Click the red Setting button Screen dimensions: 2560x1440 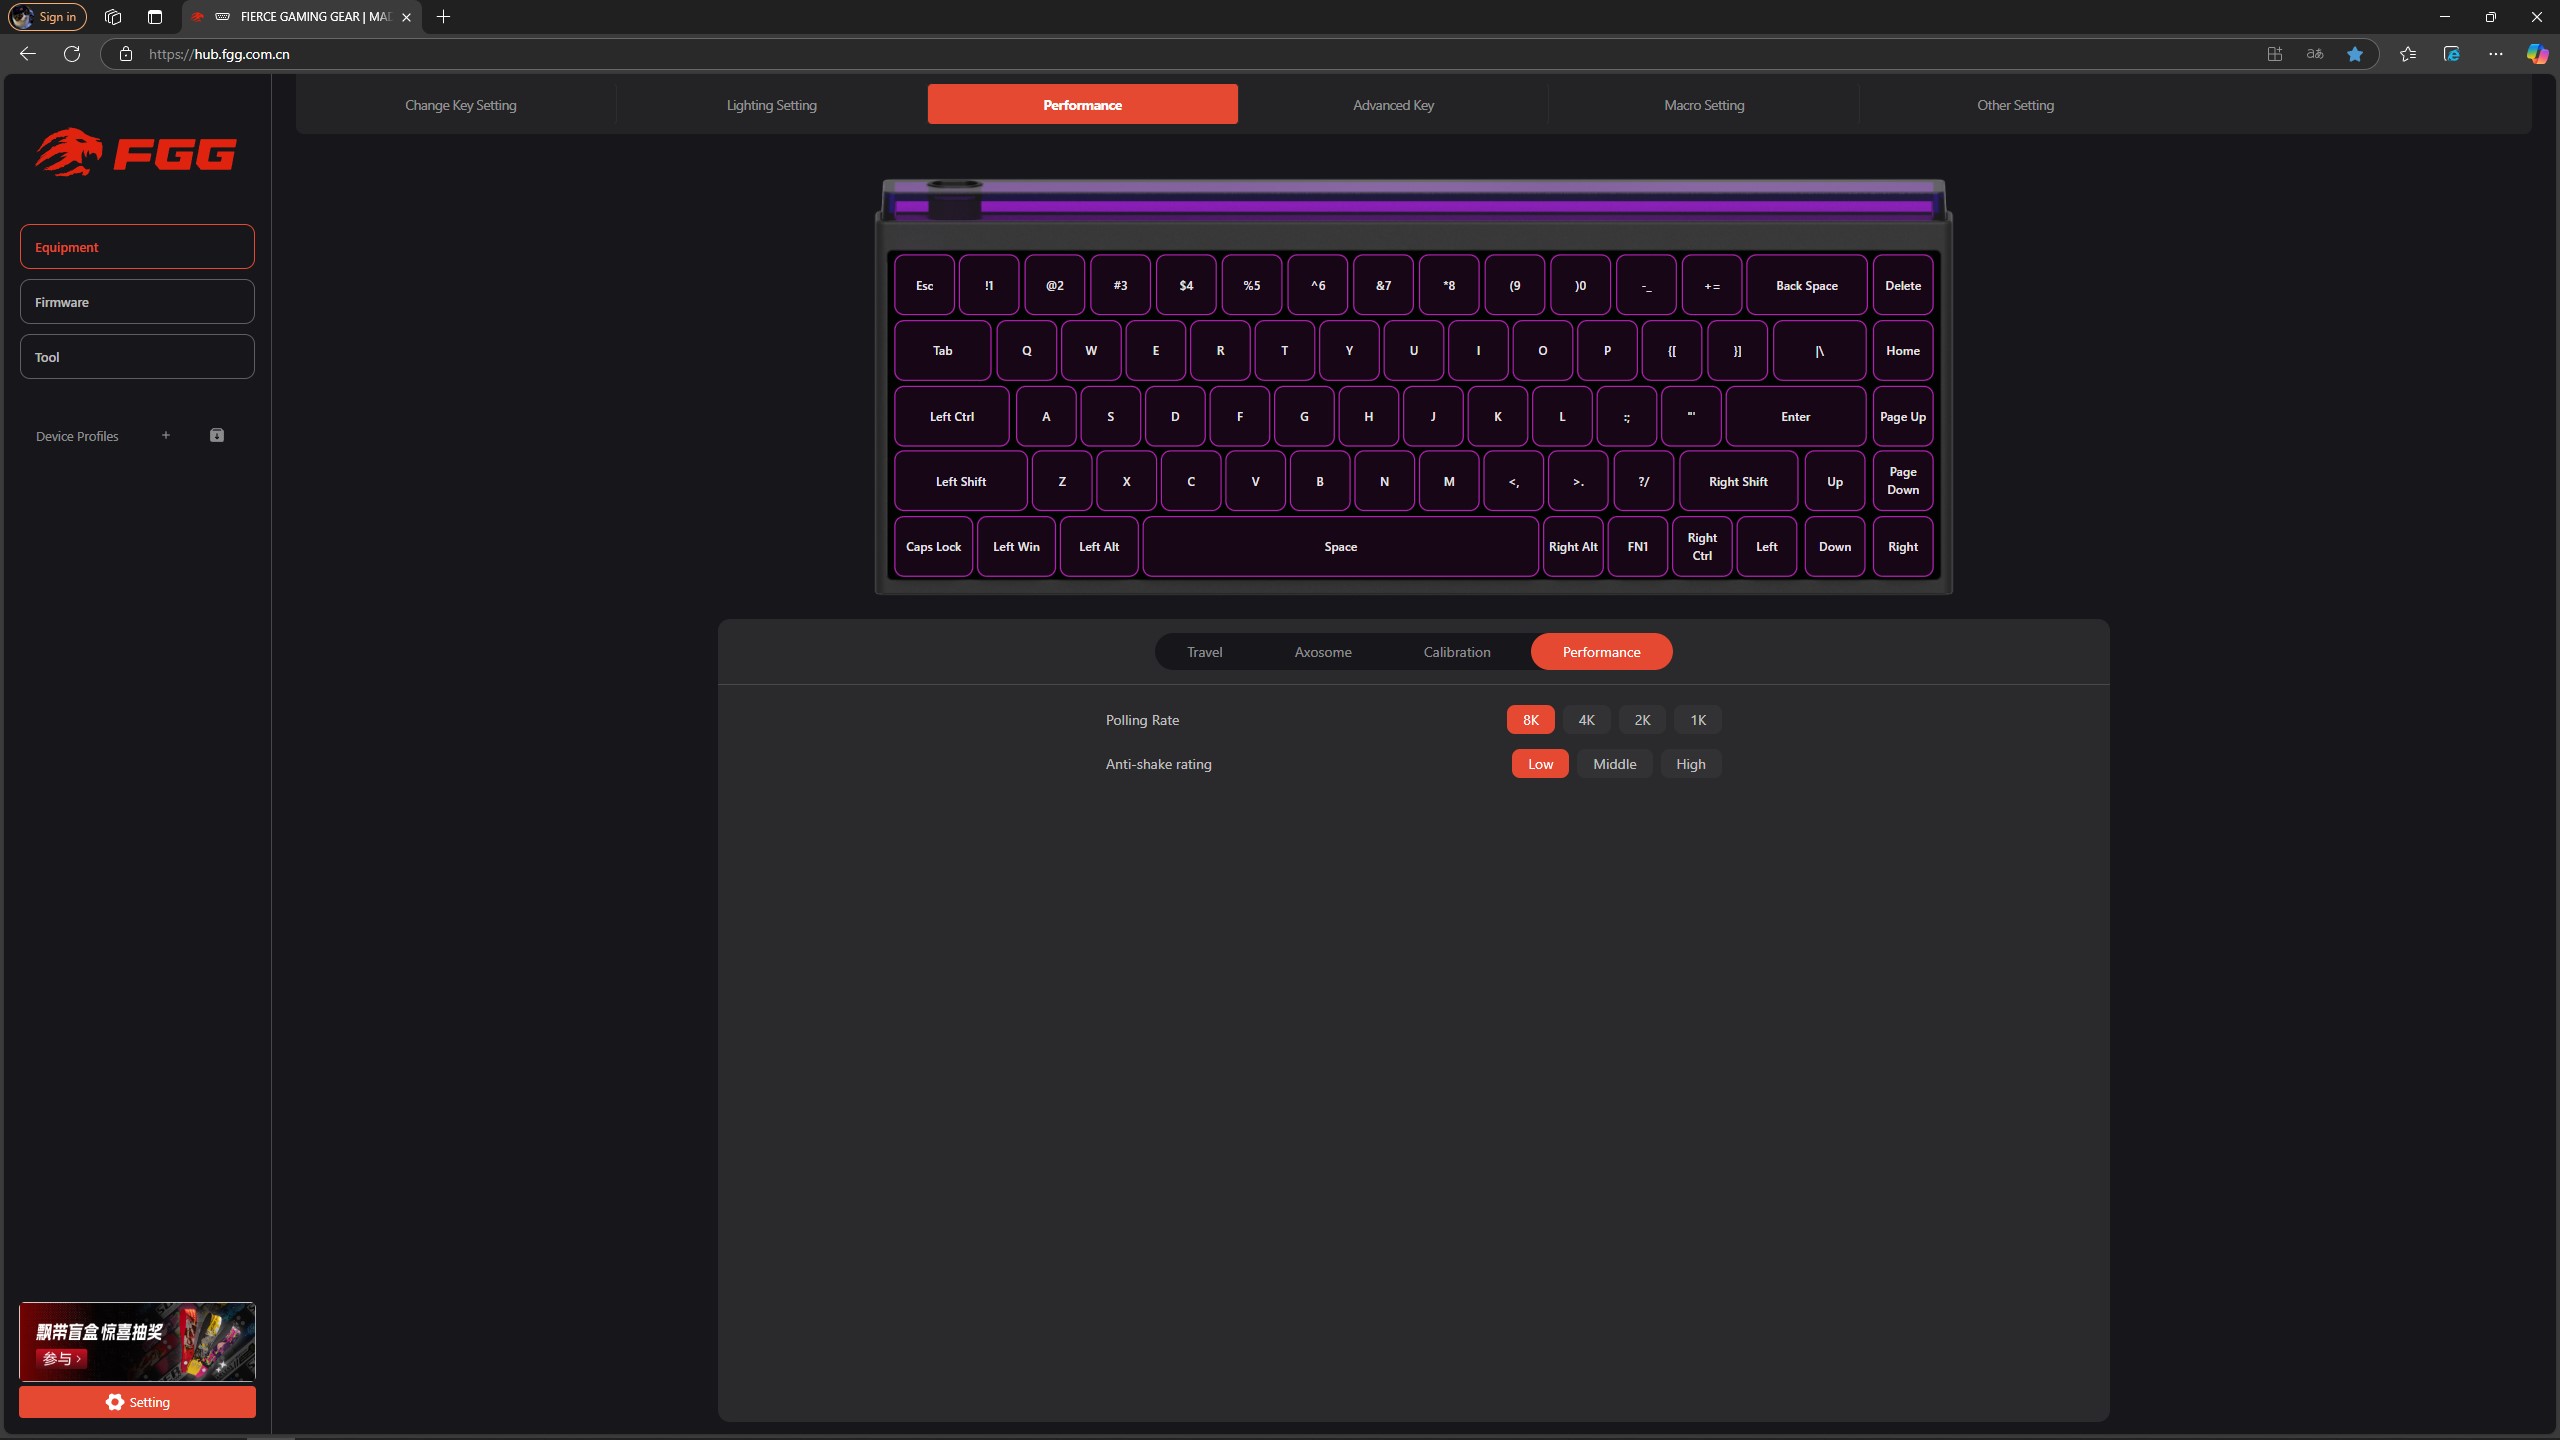pyautogui.click(x=137, y=1402)
